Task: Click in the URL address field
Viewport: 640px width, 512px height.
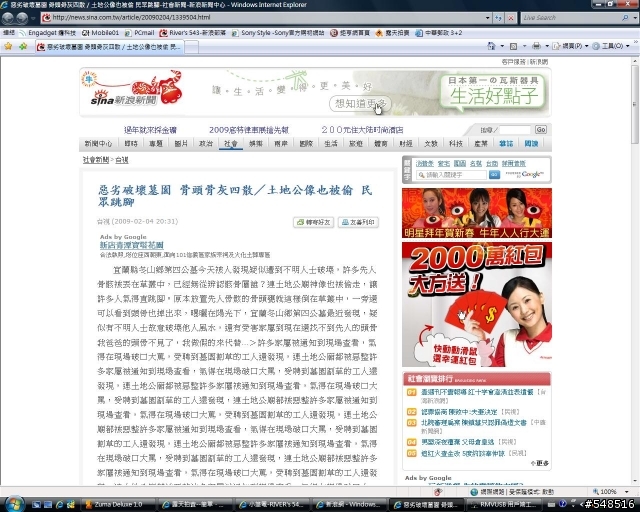Action: [265, 18]
